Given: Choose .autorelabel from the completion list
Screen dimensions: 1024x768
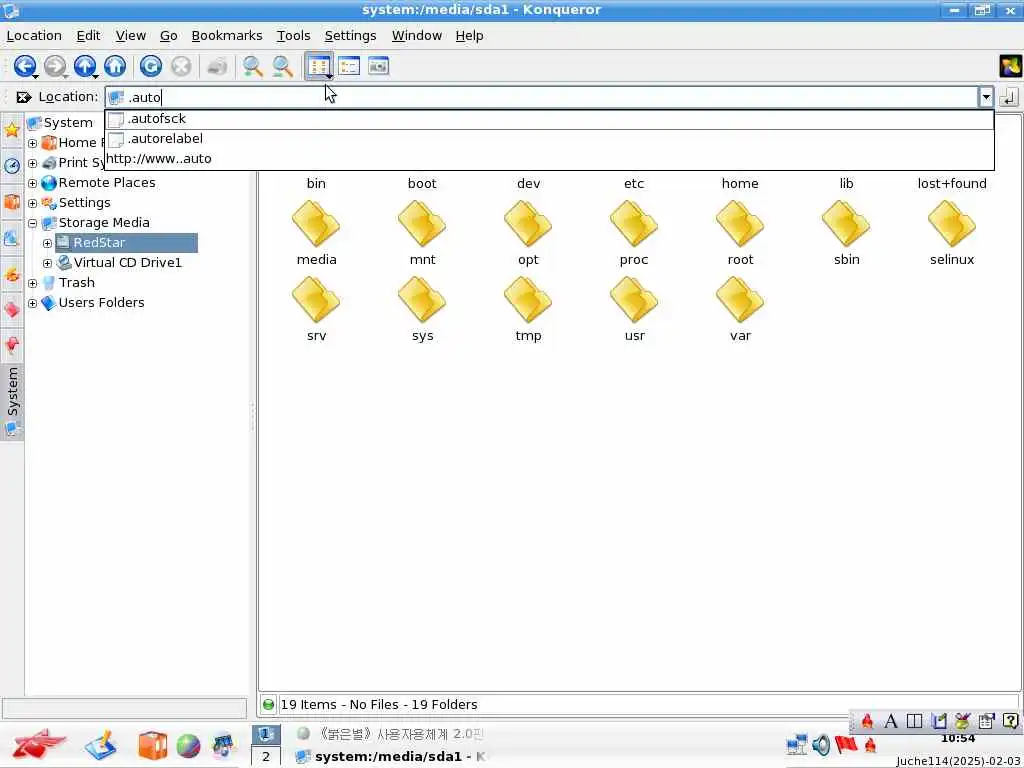Looking at the screenshot, I should [549, 138].
